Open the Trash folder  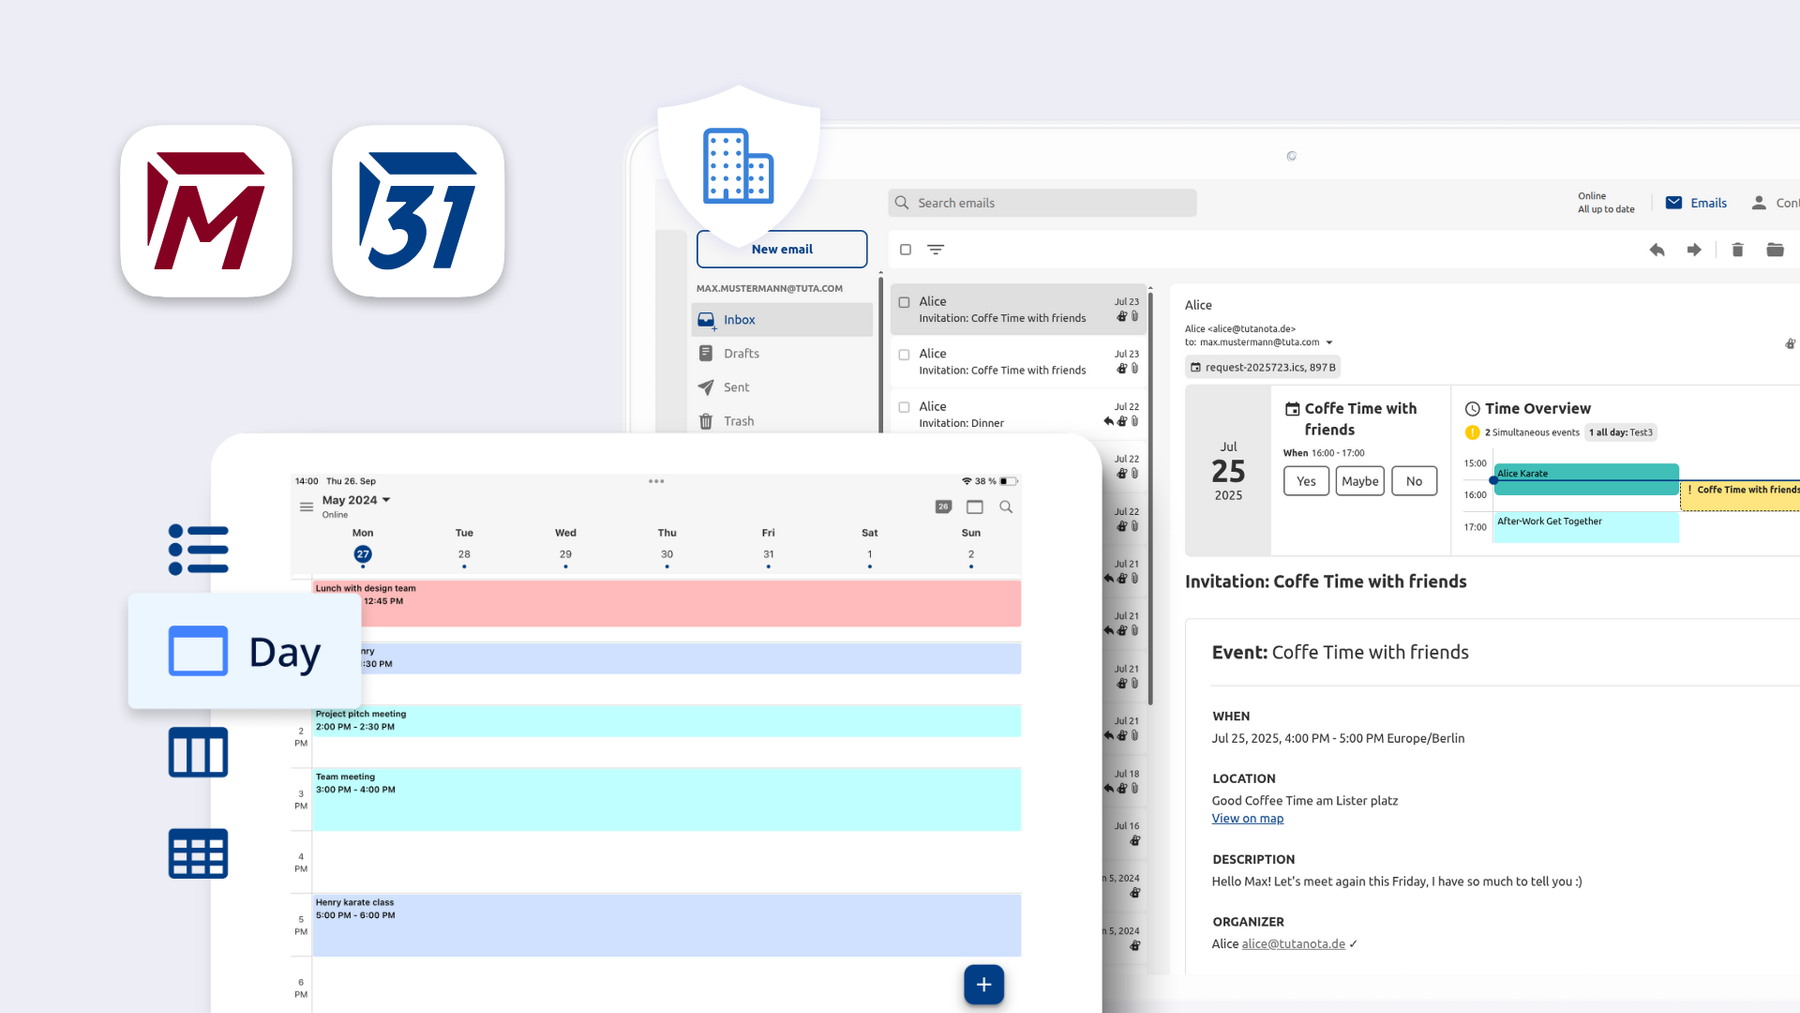tap(782, 421)
